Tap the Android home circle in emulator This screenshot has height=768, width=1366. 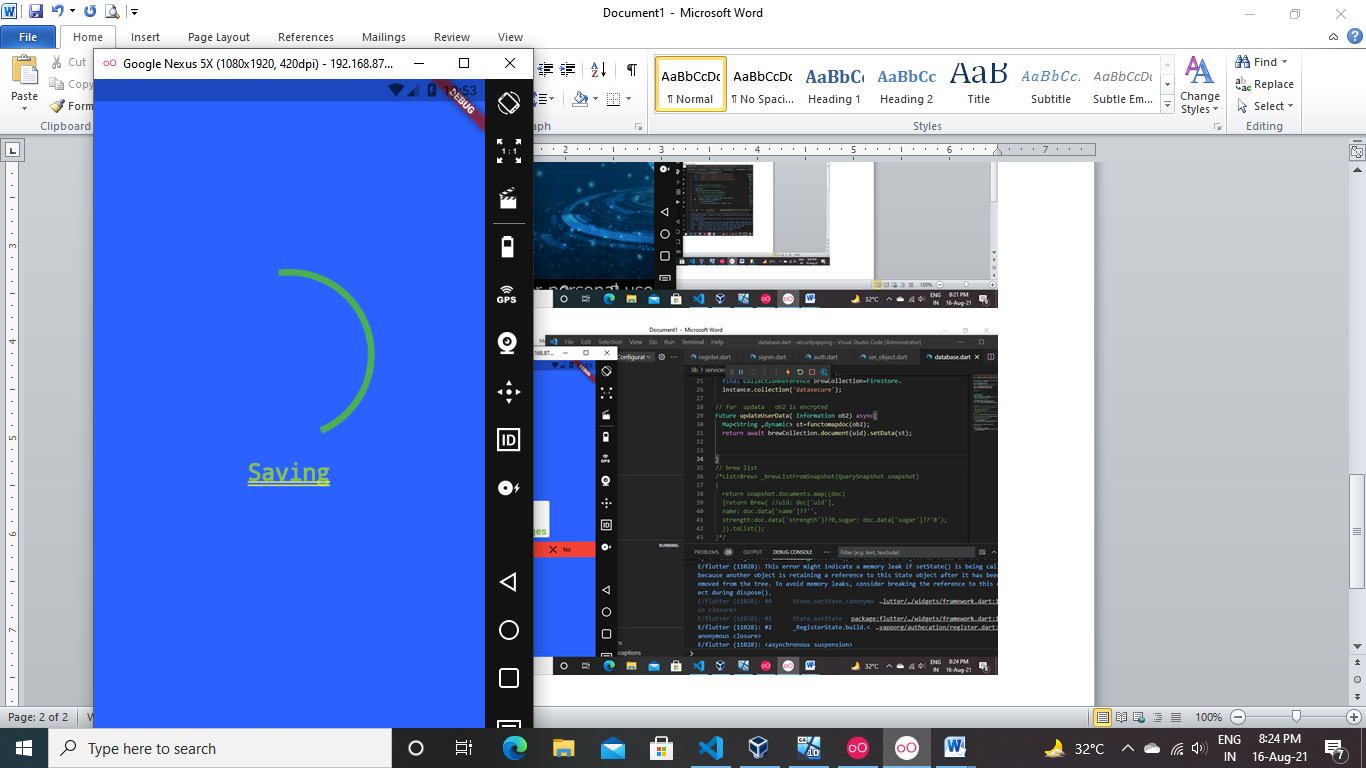509,630
